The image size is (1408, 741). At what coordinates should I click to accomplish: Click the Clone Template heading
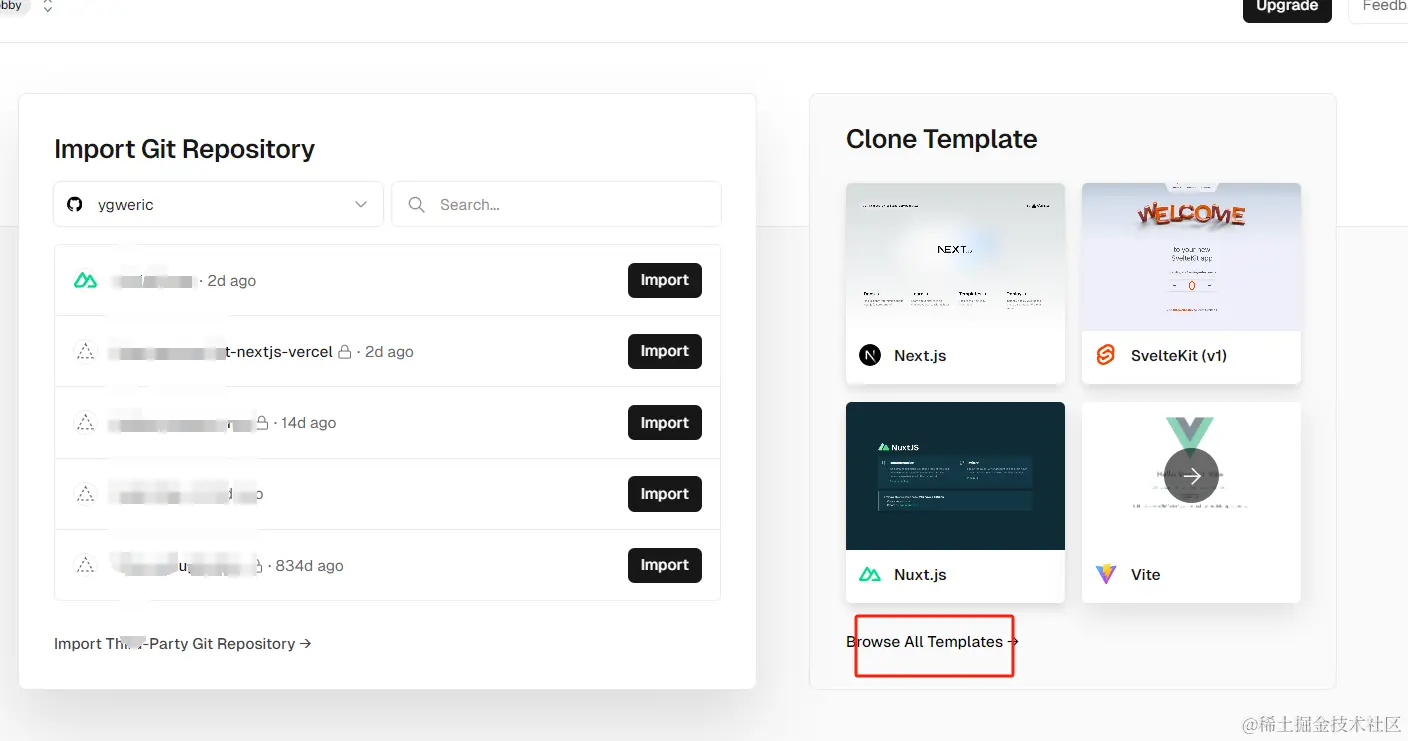(941, 139)
